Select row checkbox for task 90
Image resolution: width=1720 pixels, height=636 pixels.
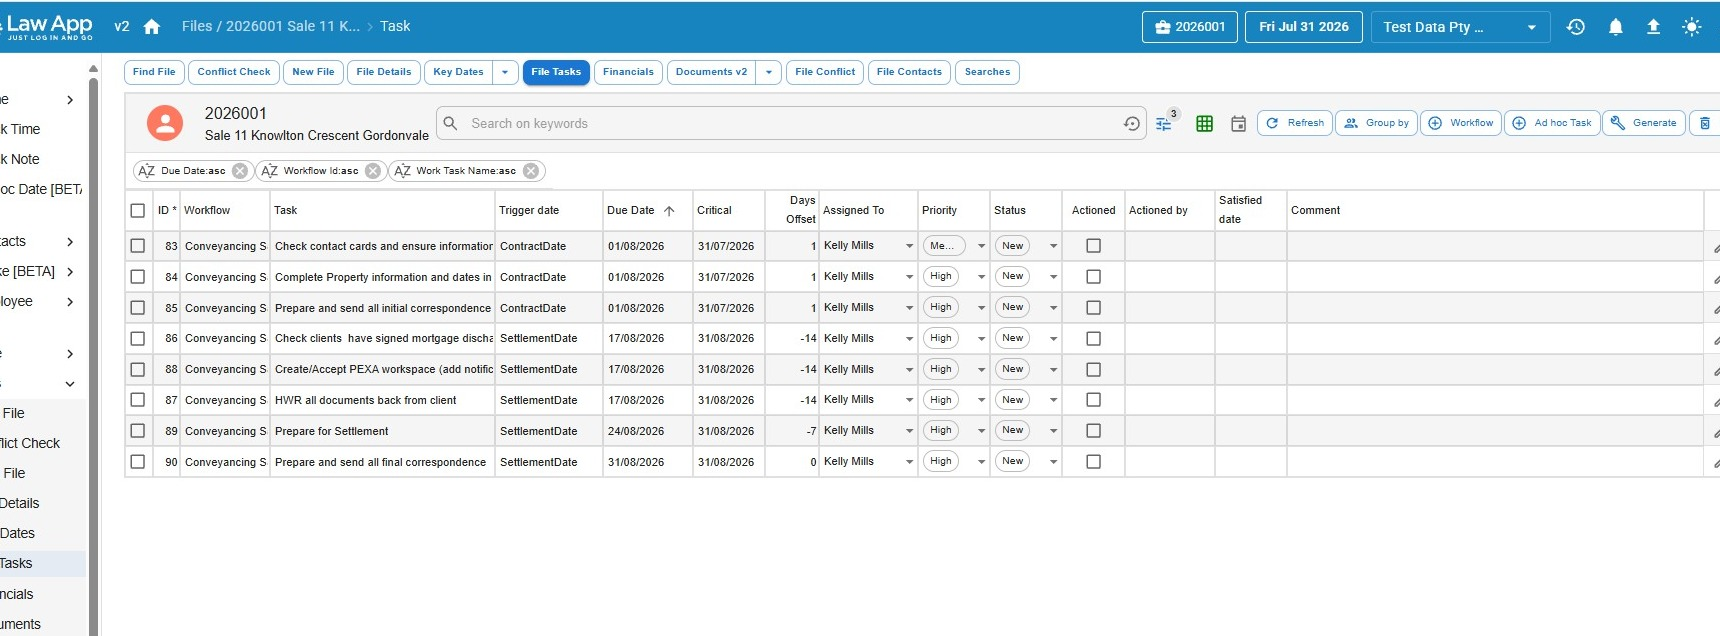pyautogui.click(x=138, y=462)
